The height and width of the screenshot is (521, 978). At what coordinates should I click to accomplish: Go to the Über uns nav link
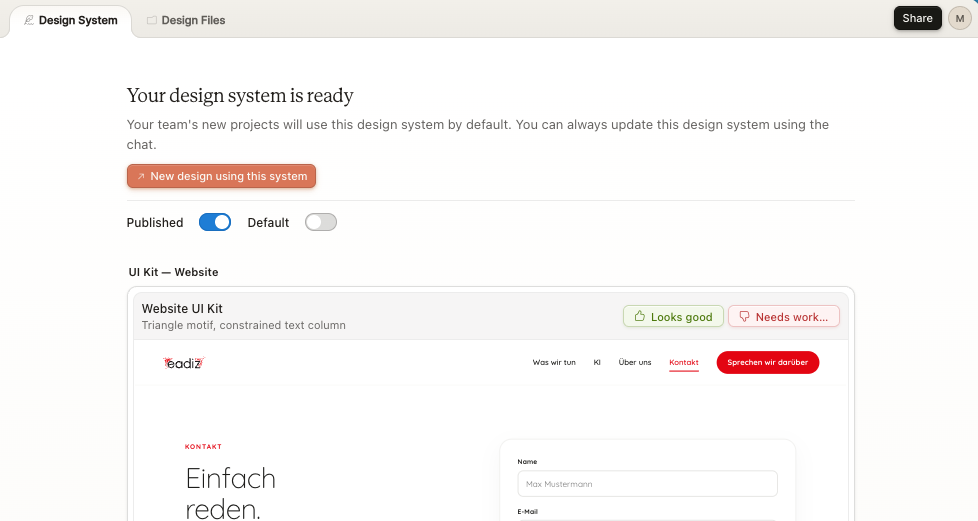(x=635, y=362)
